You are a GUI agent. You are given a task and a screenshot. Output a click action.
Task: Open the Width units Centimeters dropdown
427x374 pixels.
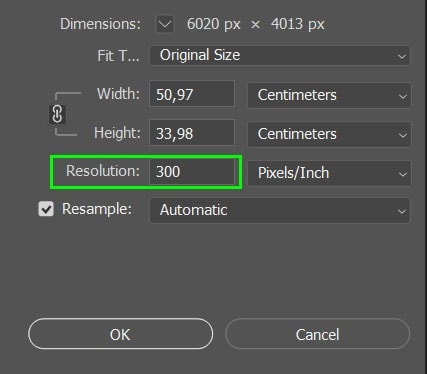click(329, 95)
